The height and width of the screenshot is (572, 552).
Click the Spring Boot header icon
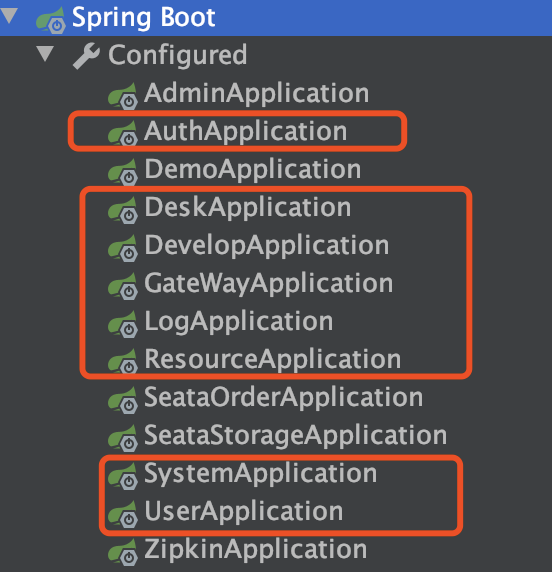coord(51,20)
